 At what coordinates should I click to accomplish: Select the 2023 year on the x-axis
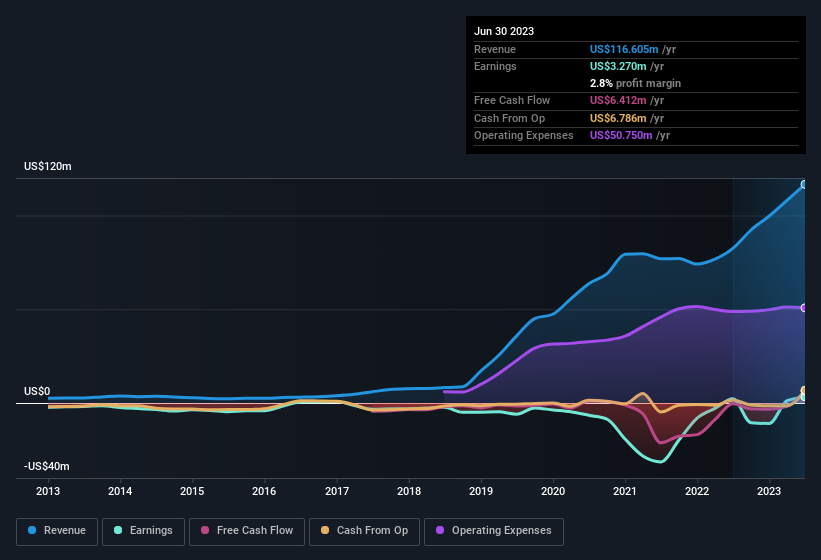[769, 491]
